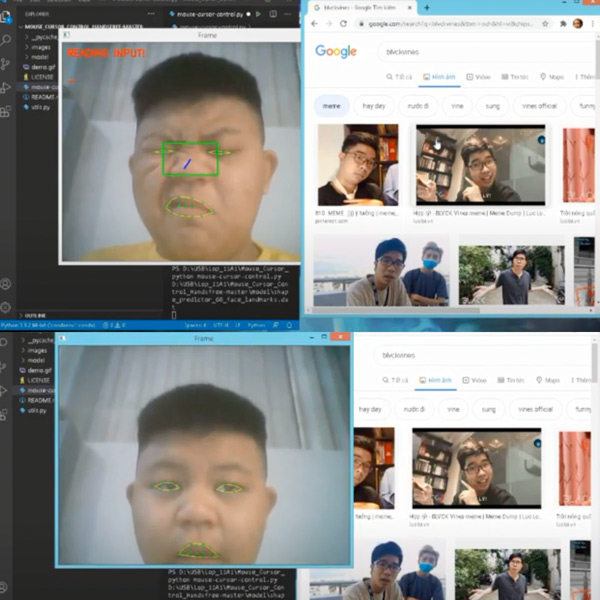The image size is (600, 600).
Task: Open the Run and Debug view
Action: [x=6, y=85]
